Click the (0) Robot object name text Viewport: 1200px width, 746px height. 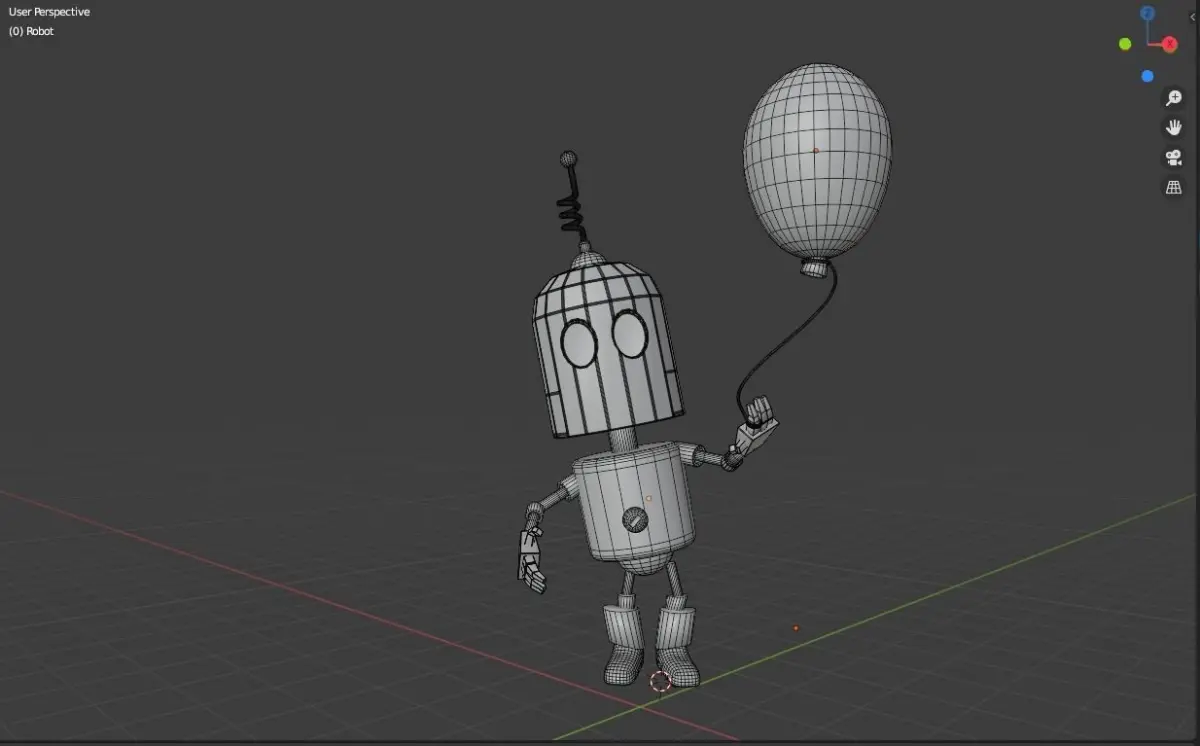coord(31,31)
